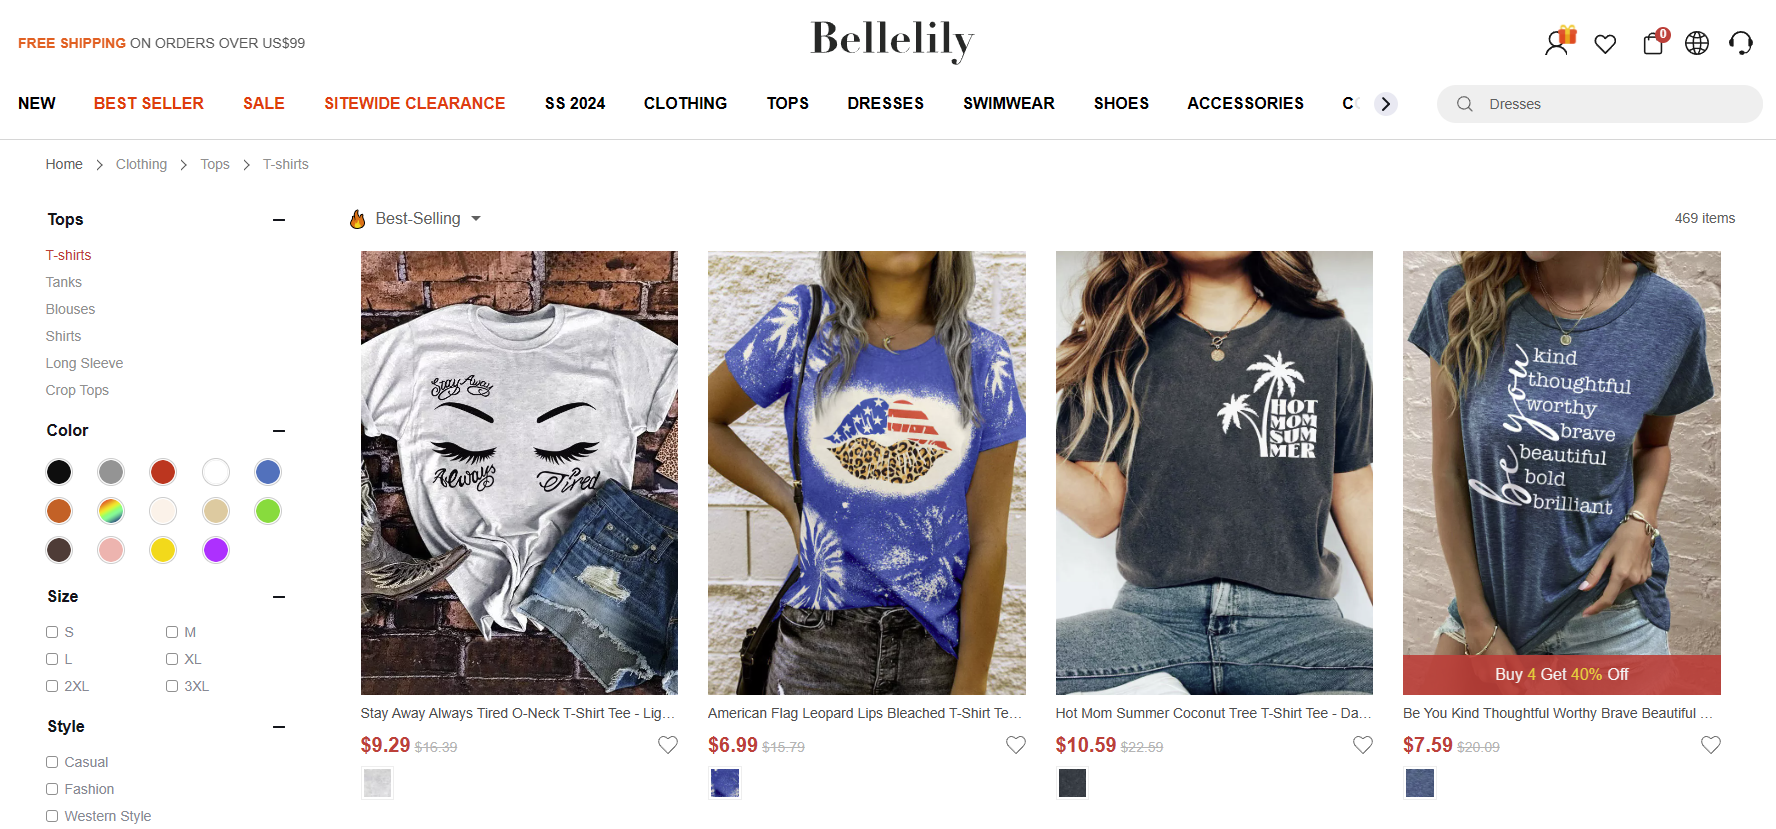Open the wishlist heart icon in header
This screenshot has height=829, width=1776.
1605,44
